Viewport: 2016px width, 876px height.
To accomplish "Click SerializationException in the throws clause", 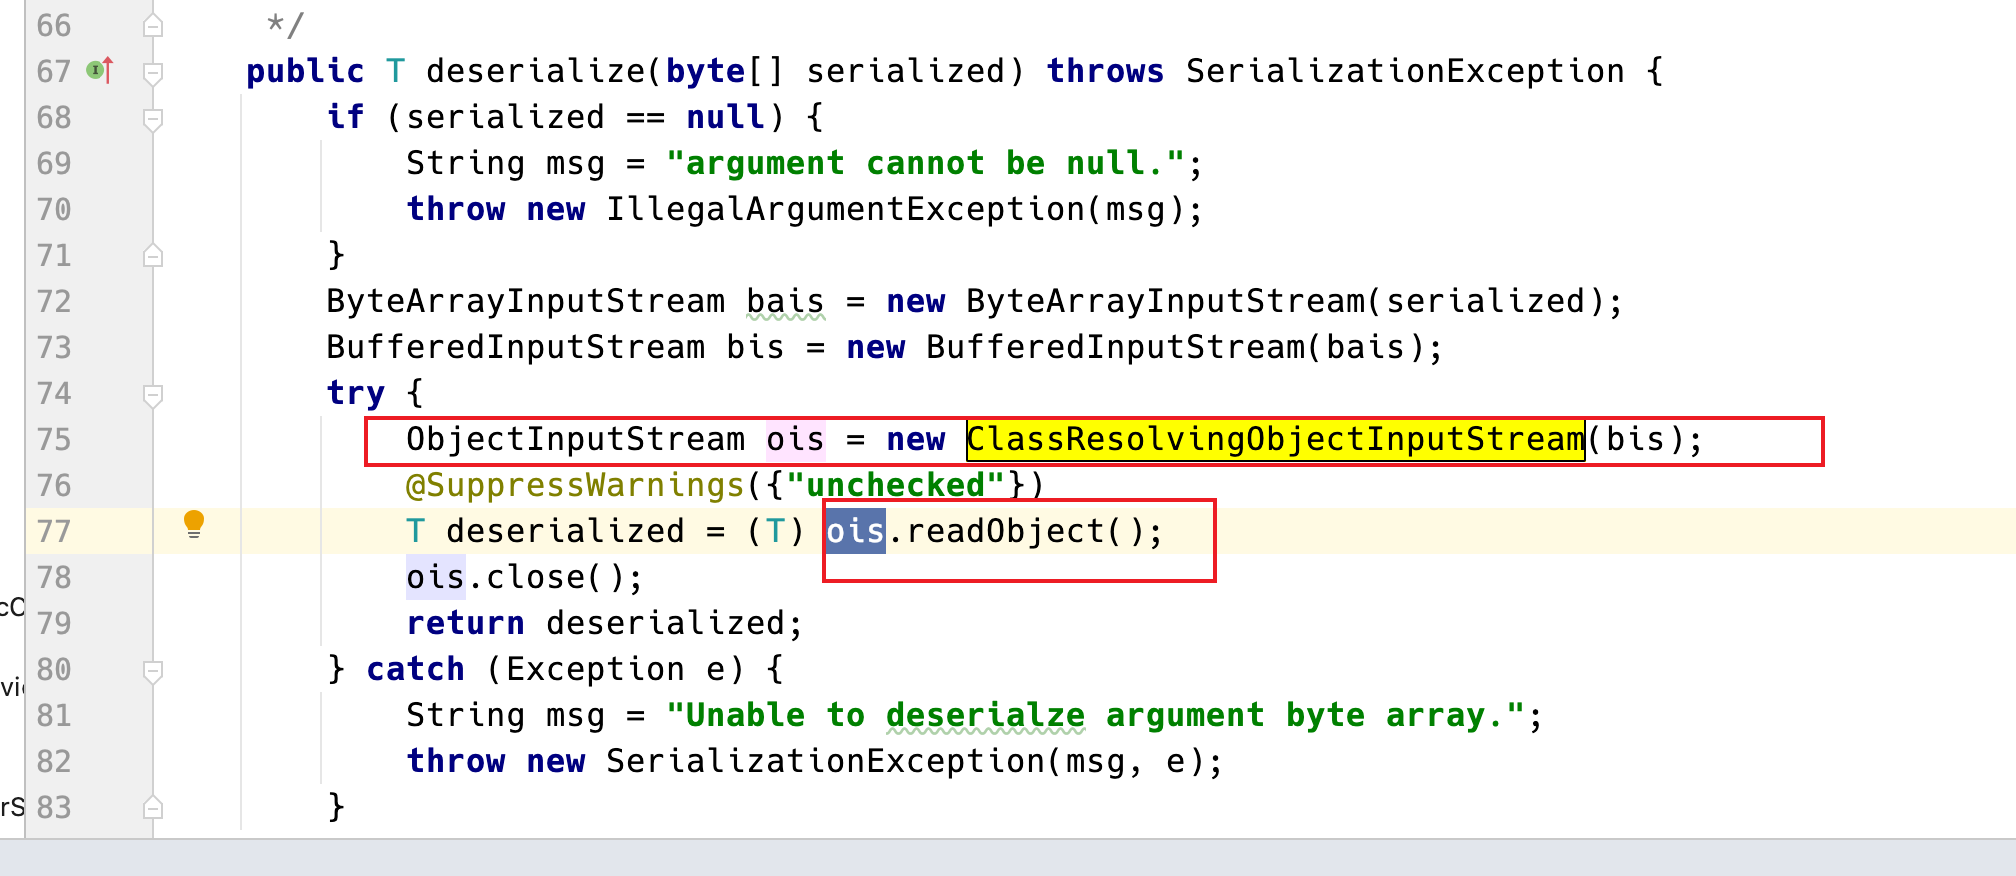I will coord(1405,71).
